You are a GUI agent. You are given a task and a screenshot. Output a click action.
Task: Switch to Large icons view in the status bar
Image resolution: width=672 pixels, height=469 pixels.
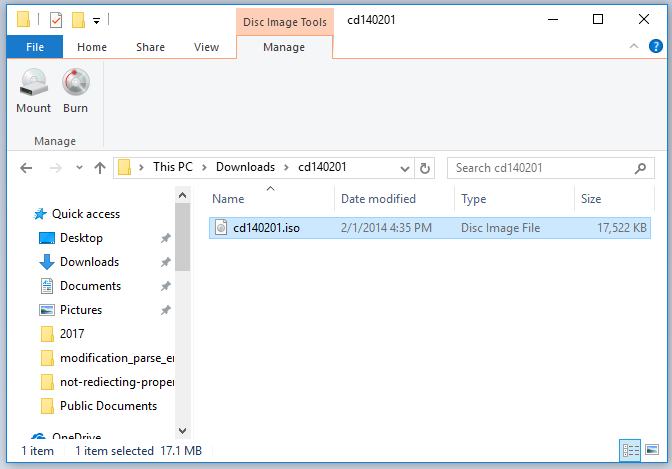(652, 450)
